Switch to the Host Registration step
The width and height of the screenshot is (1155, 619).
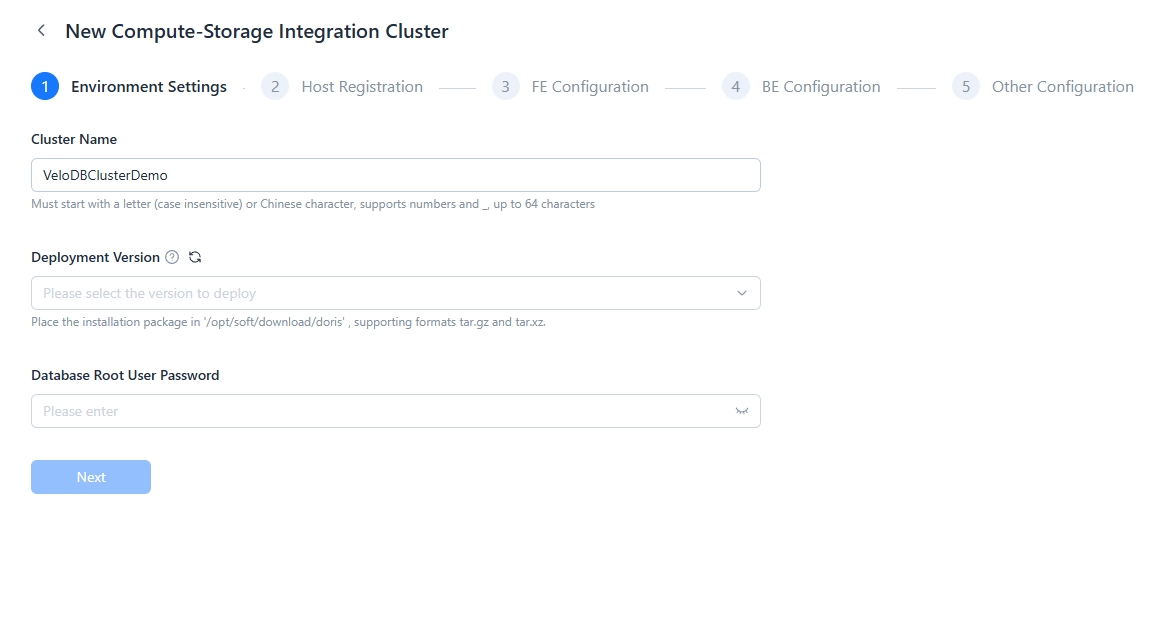[x=362, y=86]
